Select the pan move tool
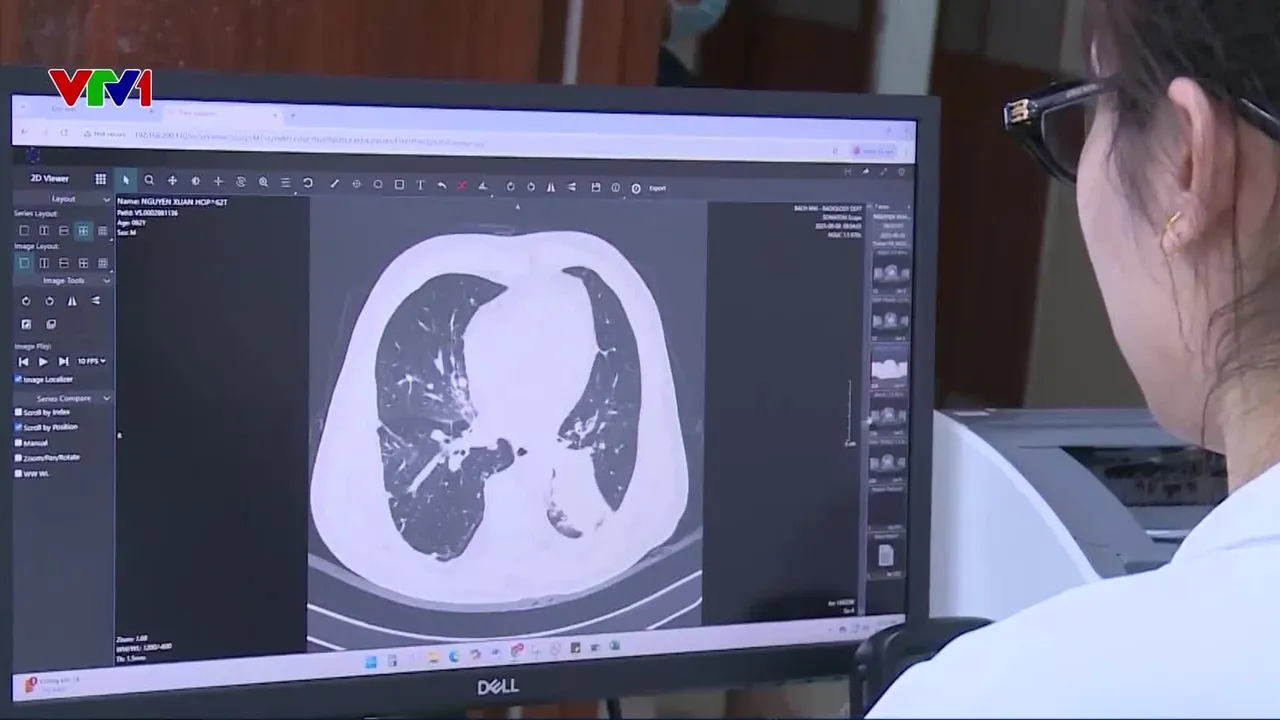Screen dimensions: 1280x720 point(172,181)
